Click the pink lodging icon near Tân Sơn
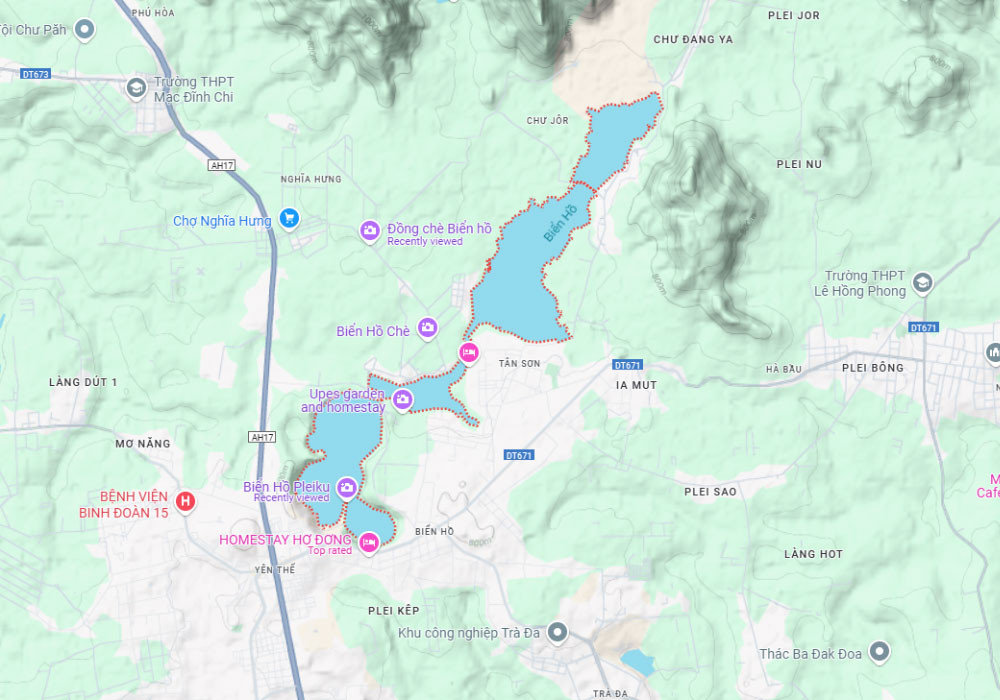The width and height of the screenshot is (1000, 700). pos(469,352)
